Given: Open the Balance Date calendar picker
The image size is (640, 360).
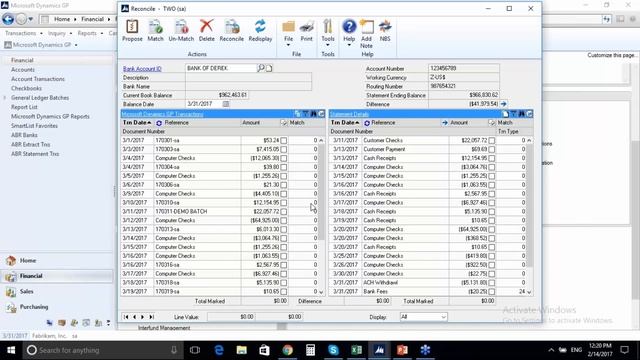Looking at the screenshot, I should pos(226,104).
